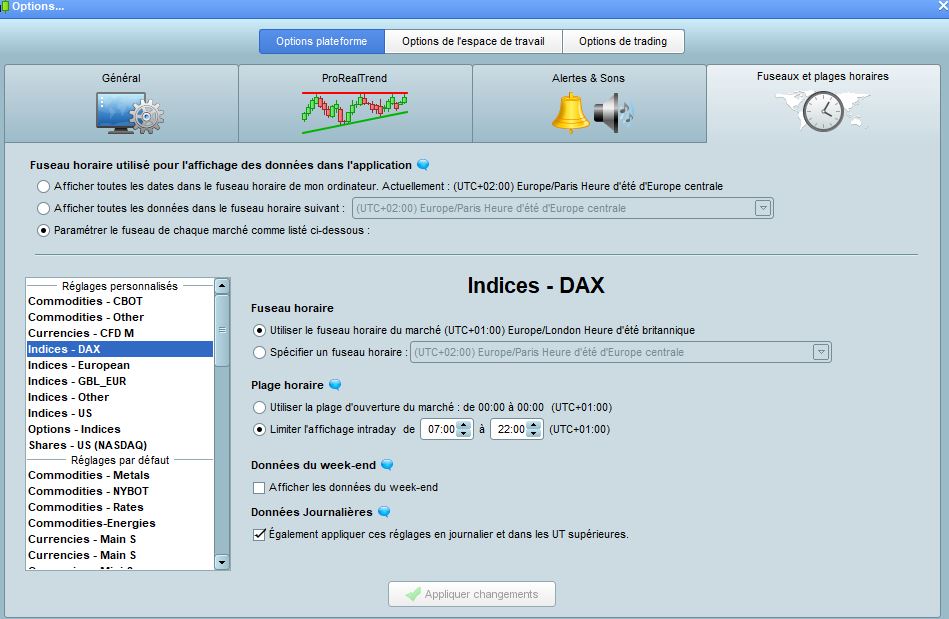Select Indices - Other entry
The height and width of the screenshot is (619, 949).
(x=120, y=398)
